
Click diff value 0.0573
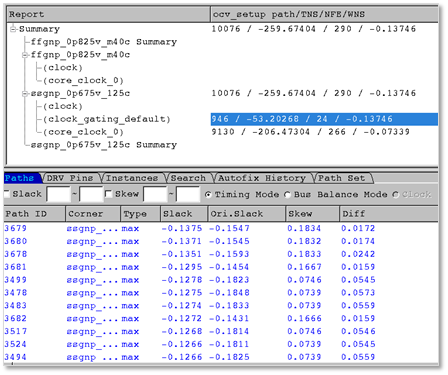(x=358, y=293)
